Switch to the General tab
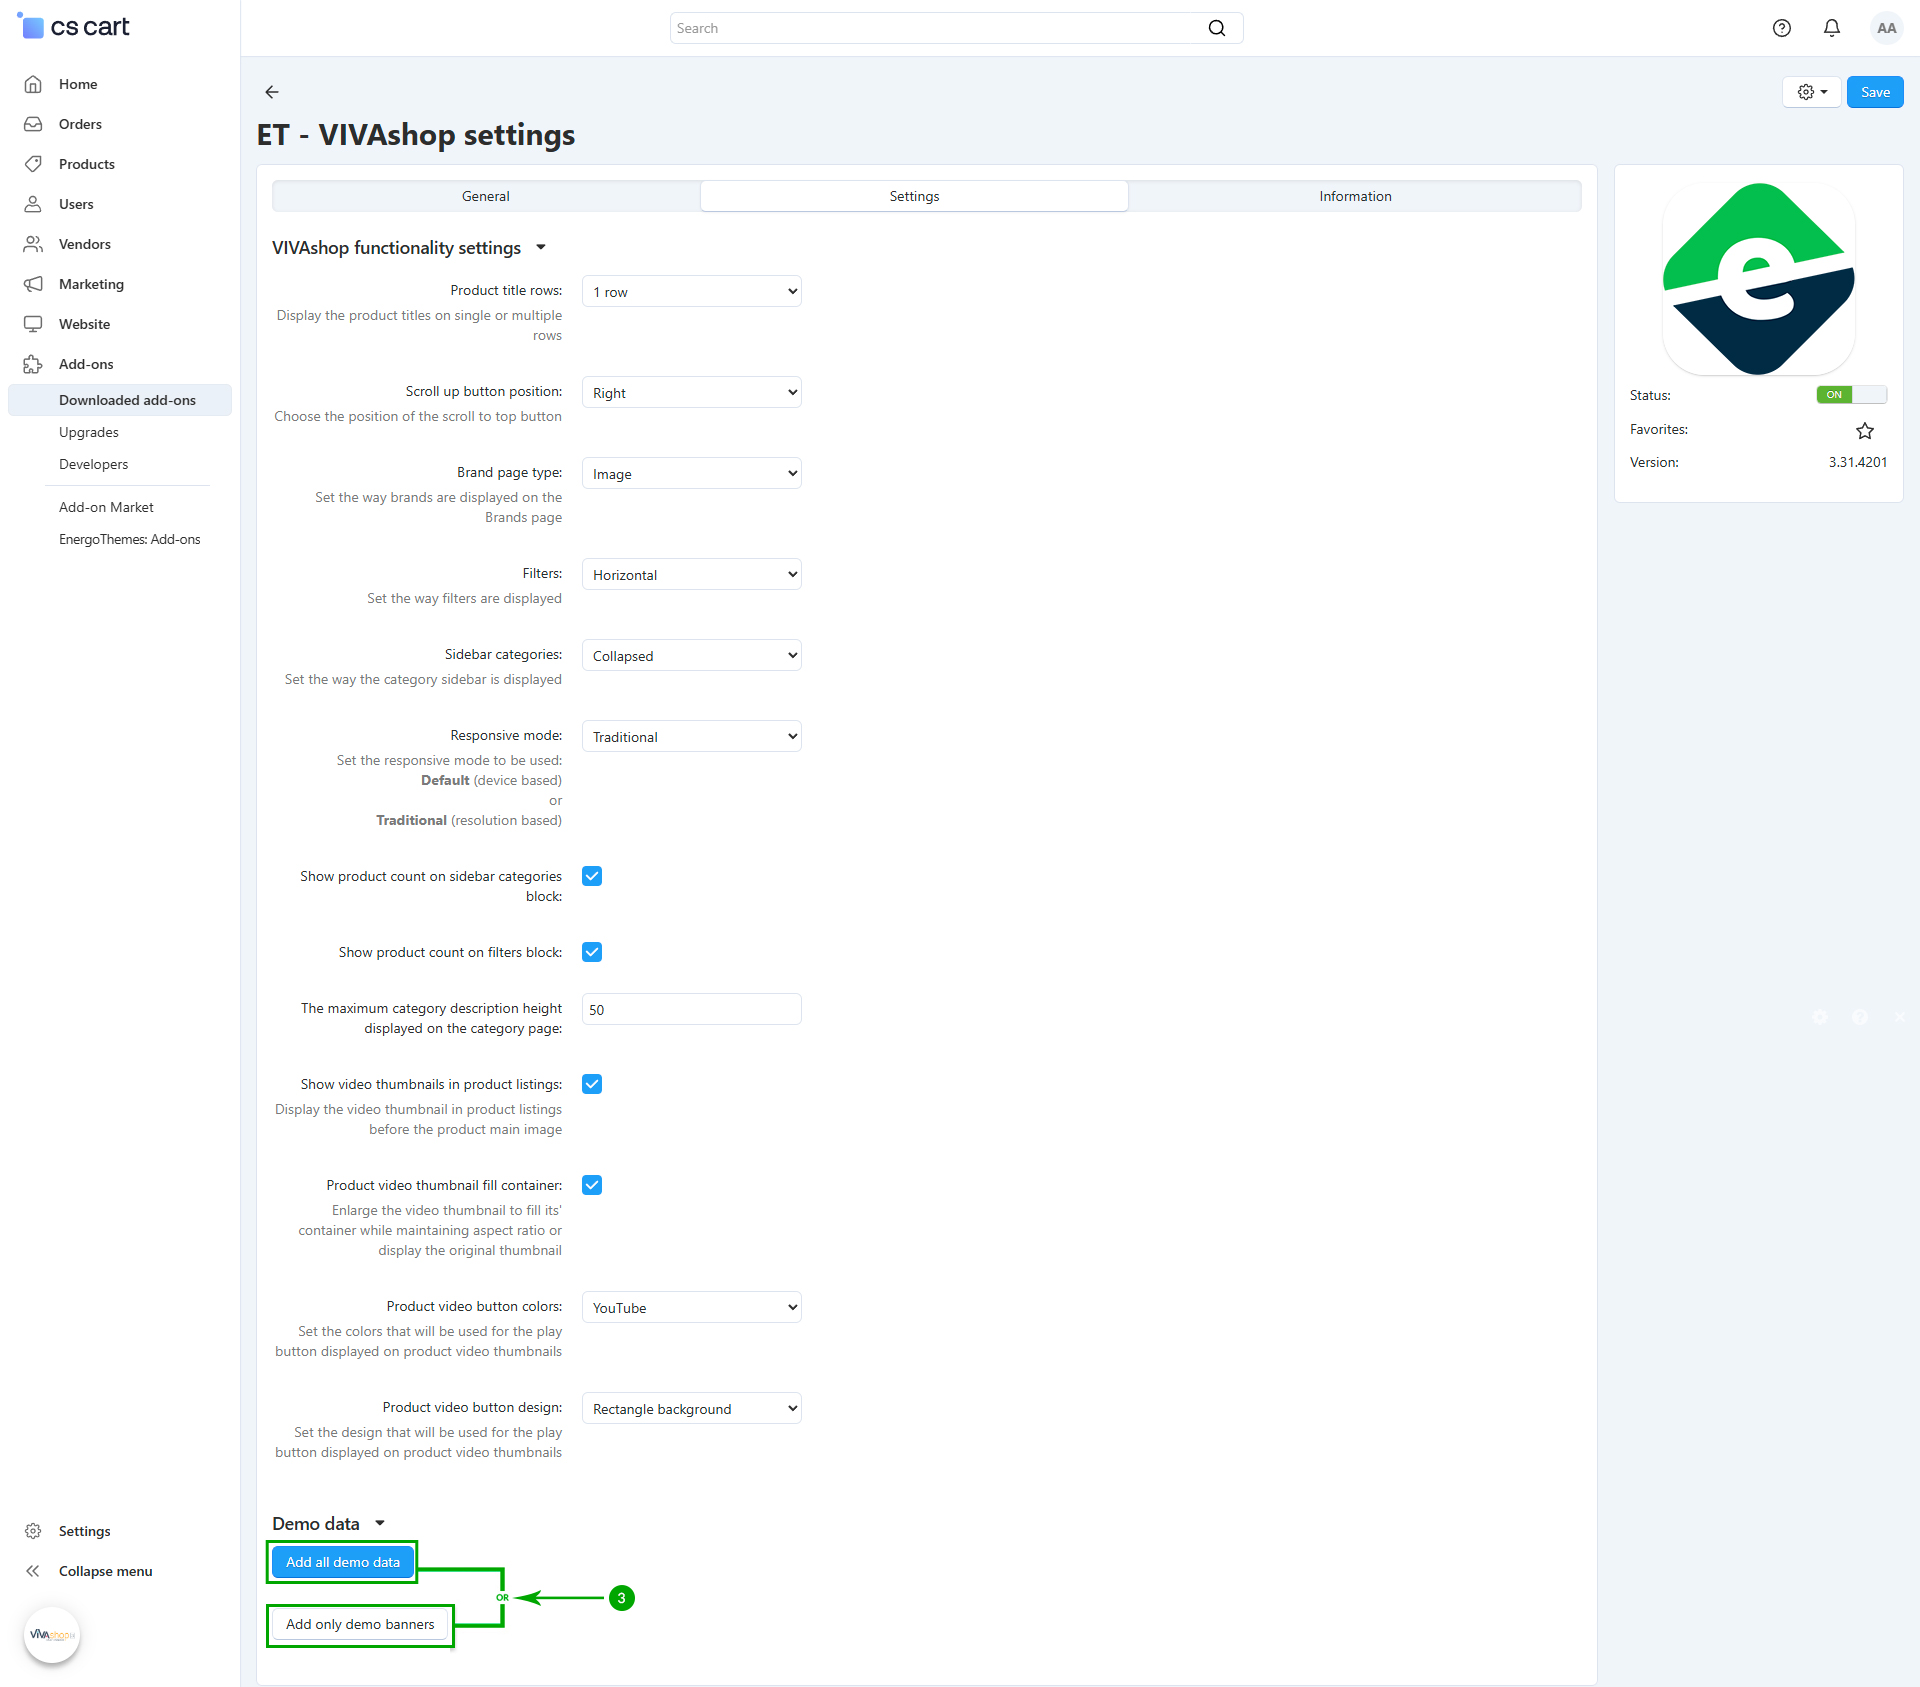 coord(486,196)
